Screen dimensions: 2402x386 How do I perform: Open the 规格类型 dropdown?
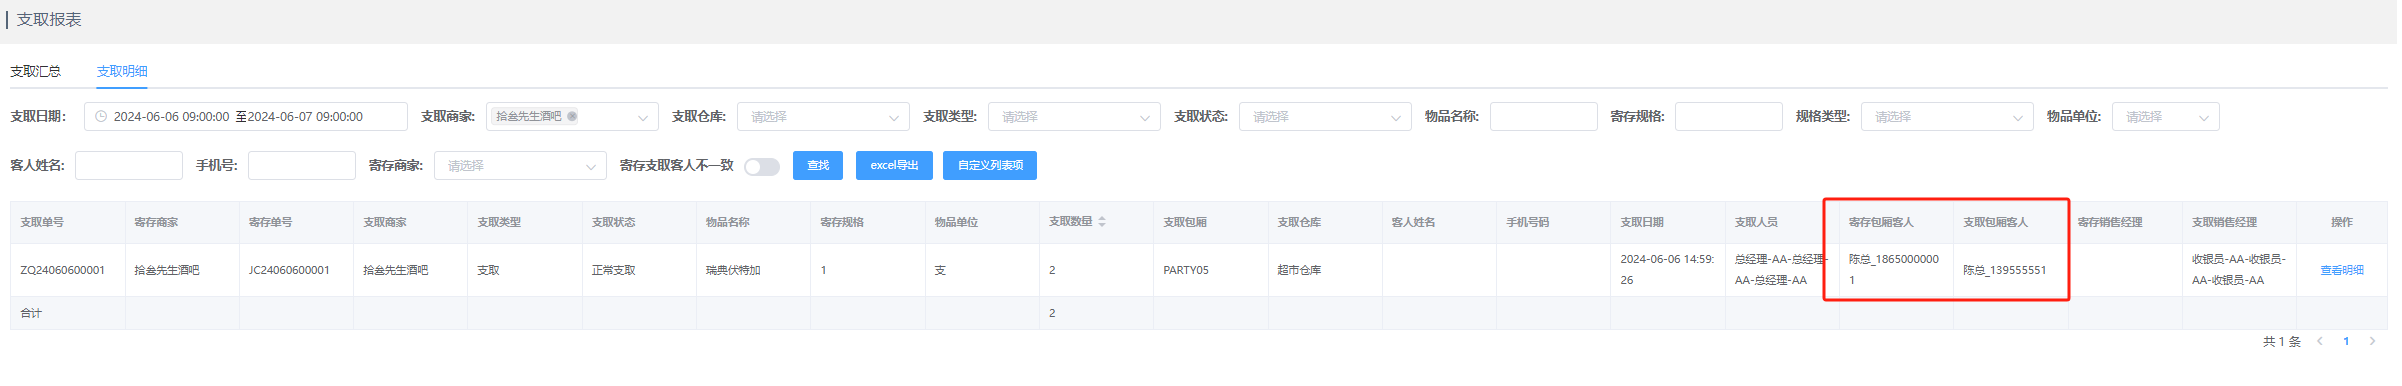click(x=1947, y=117)
